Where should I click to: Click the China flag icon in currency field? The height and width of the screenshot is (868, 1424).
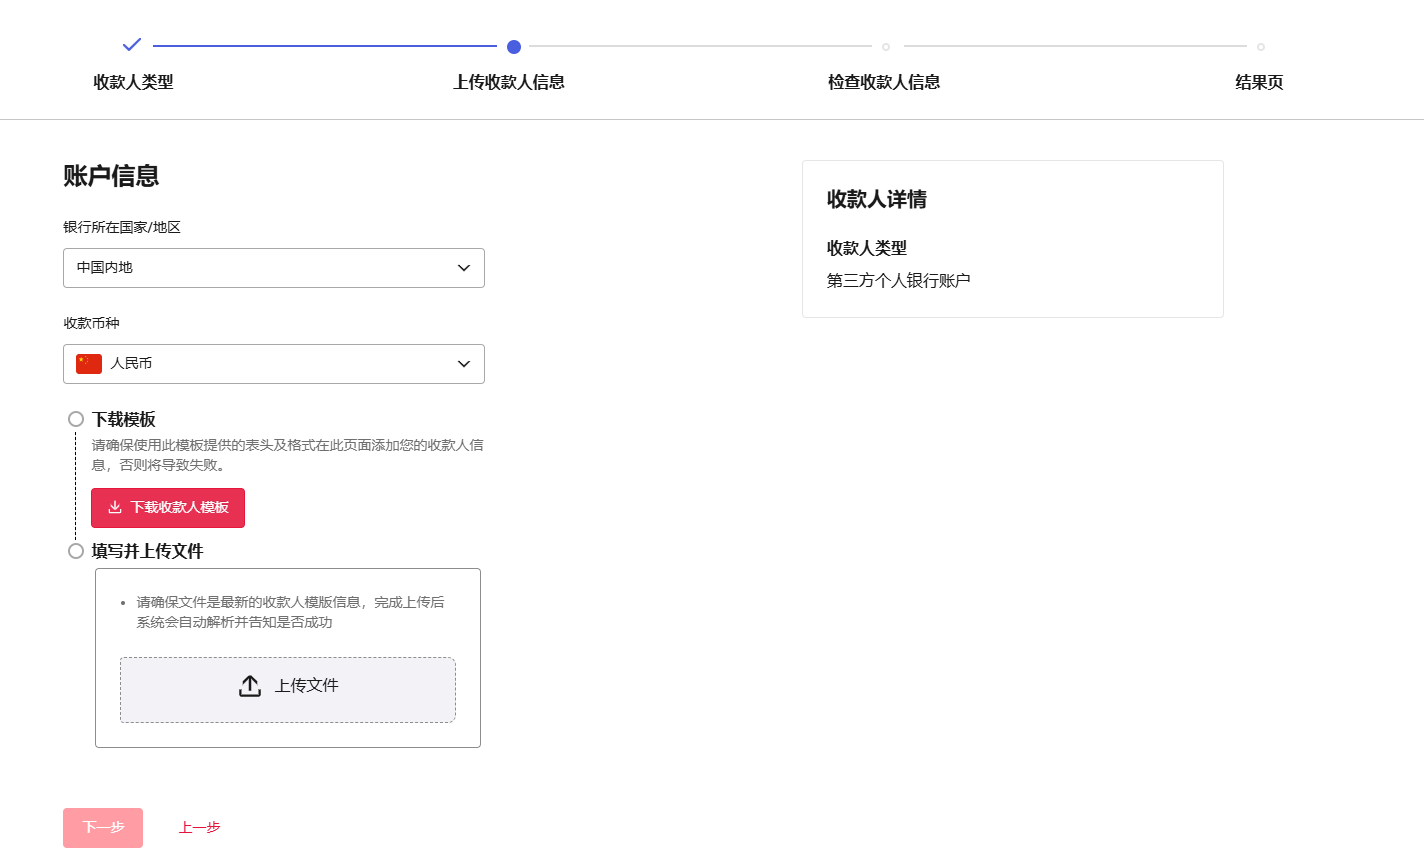89,364
